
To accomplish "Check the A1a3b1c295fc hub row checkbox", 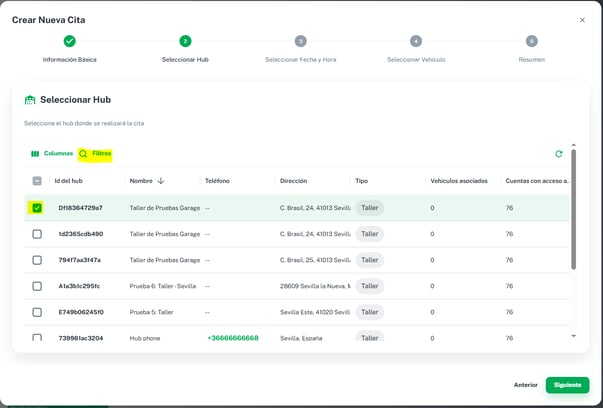I will click(x=37, y=286).
